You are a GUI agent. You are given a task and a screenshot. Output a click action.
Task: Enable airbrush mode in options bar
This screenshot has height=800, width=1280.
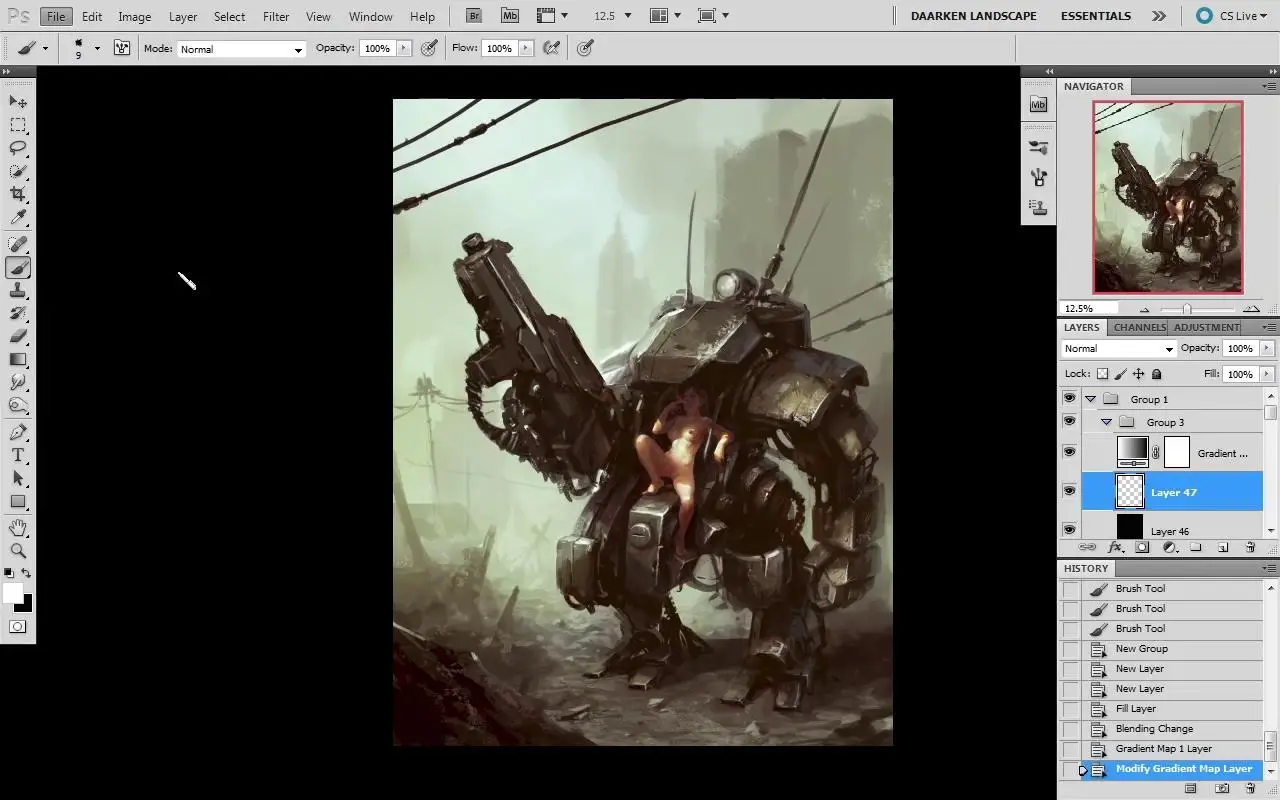[x=551, y=48]
